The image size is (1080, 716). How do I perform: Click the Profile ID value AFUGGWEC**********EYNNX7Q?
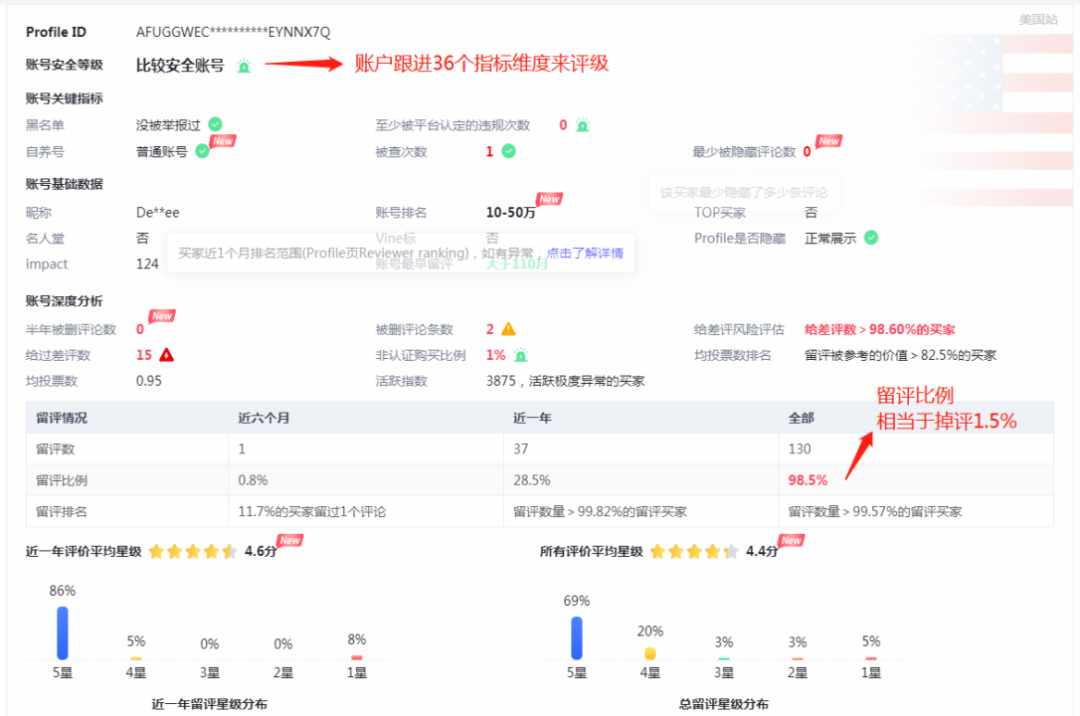point(233,32)
